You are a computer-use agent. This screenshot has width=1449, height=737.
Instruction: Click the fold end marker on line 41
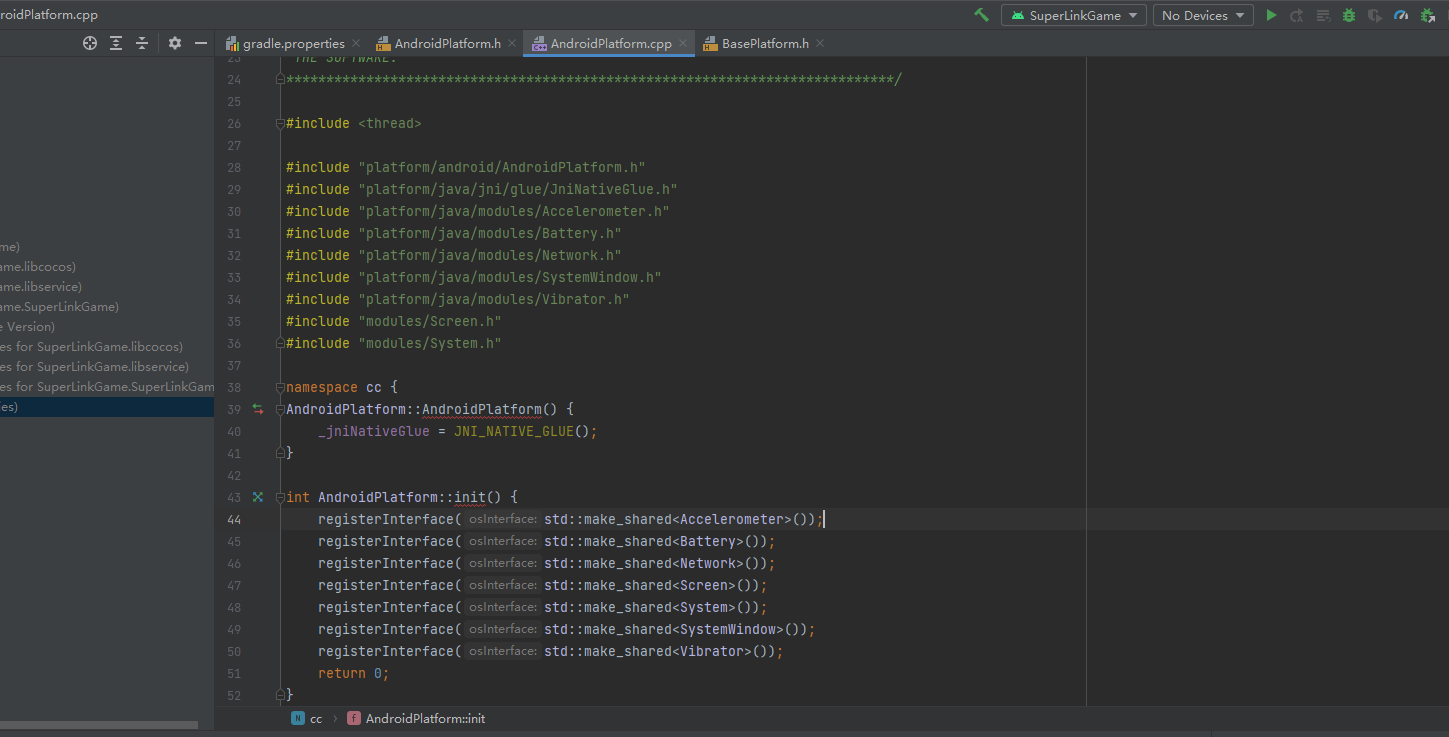click(x=280, y=453)
